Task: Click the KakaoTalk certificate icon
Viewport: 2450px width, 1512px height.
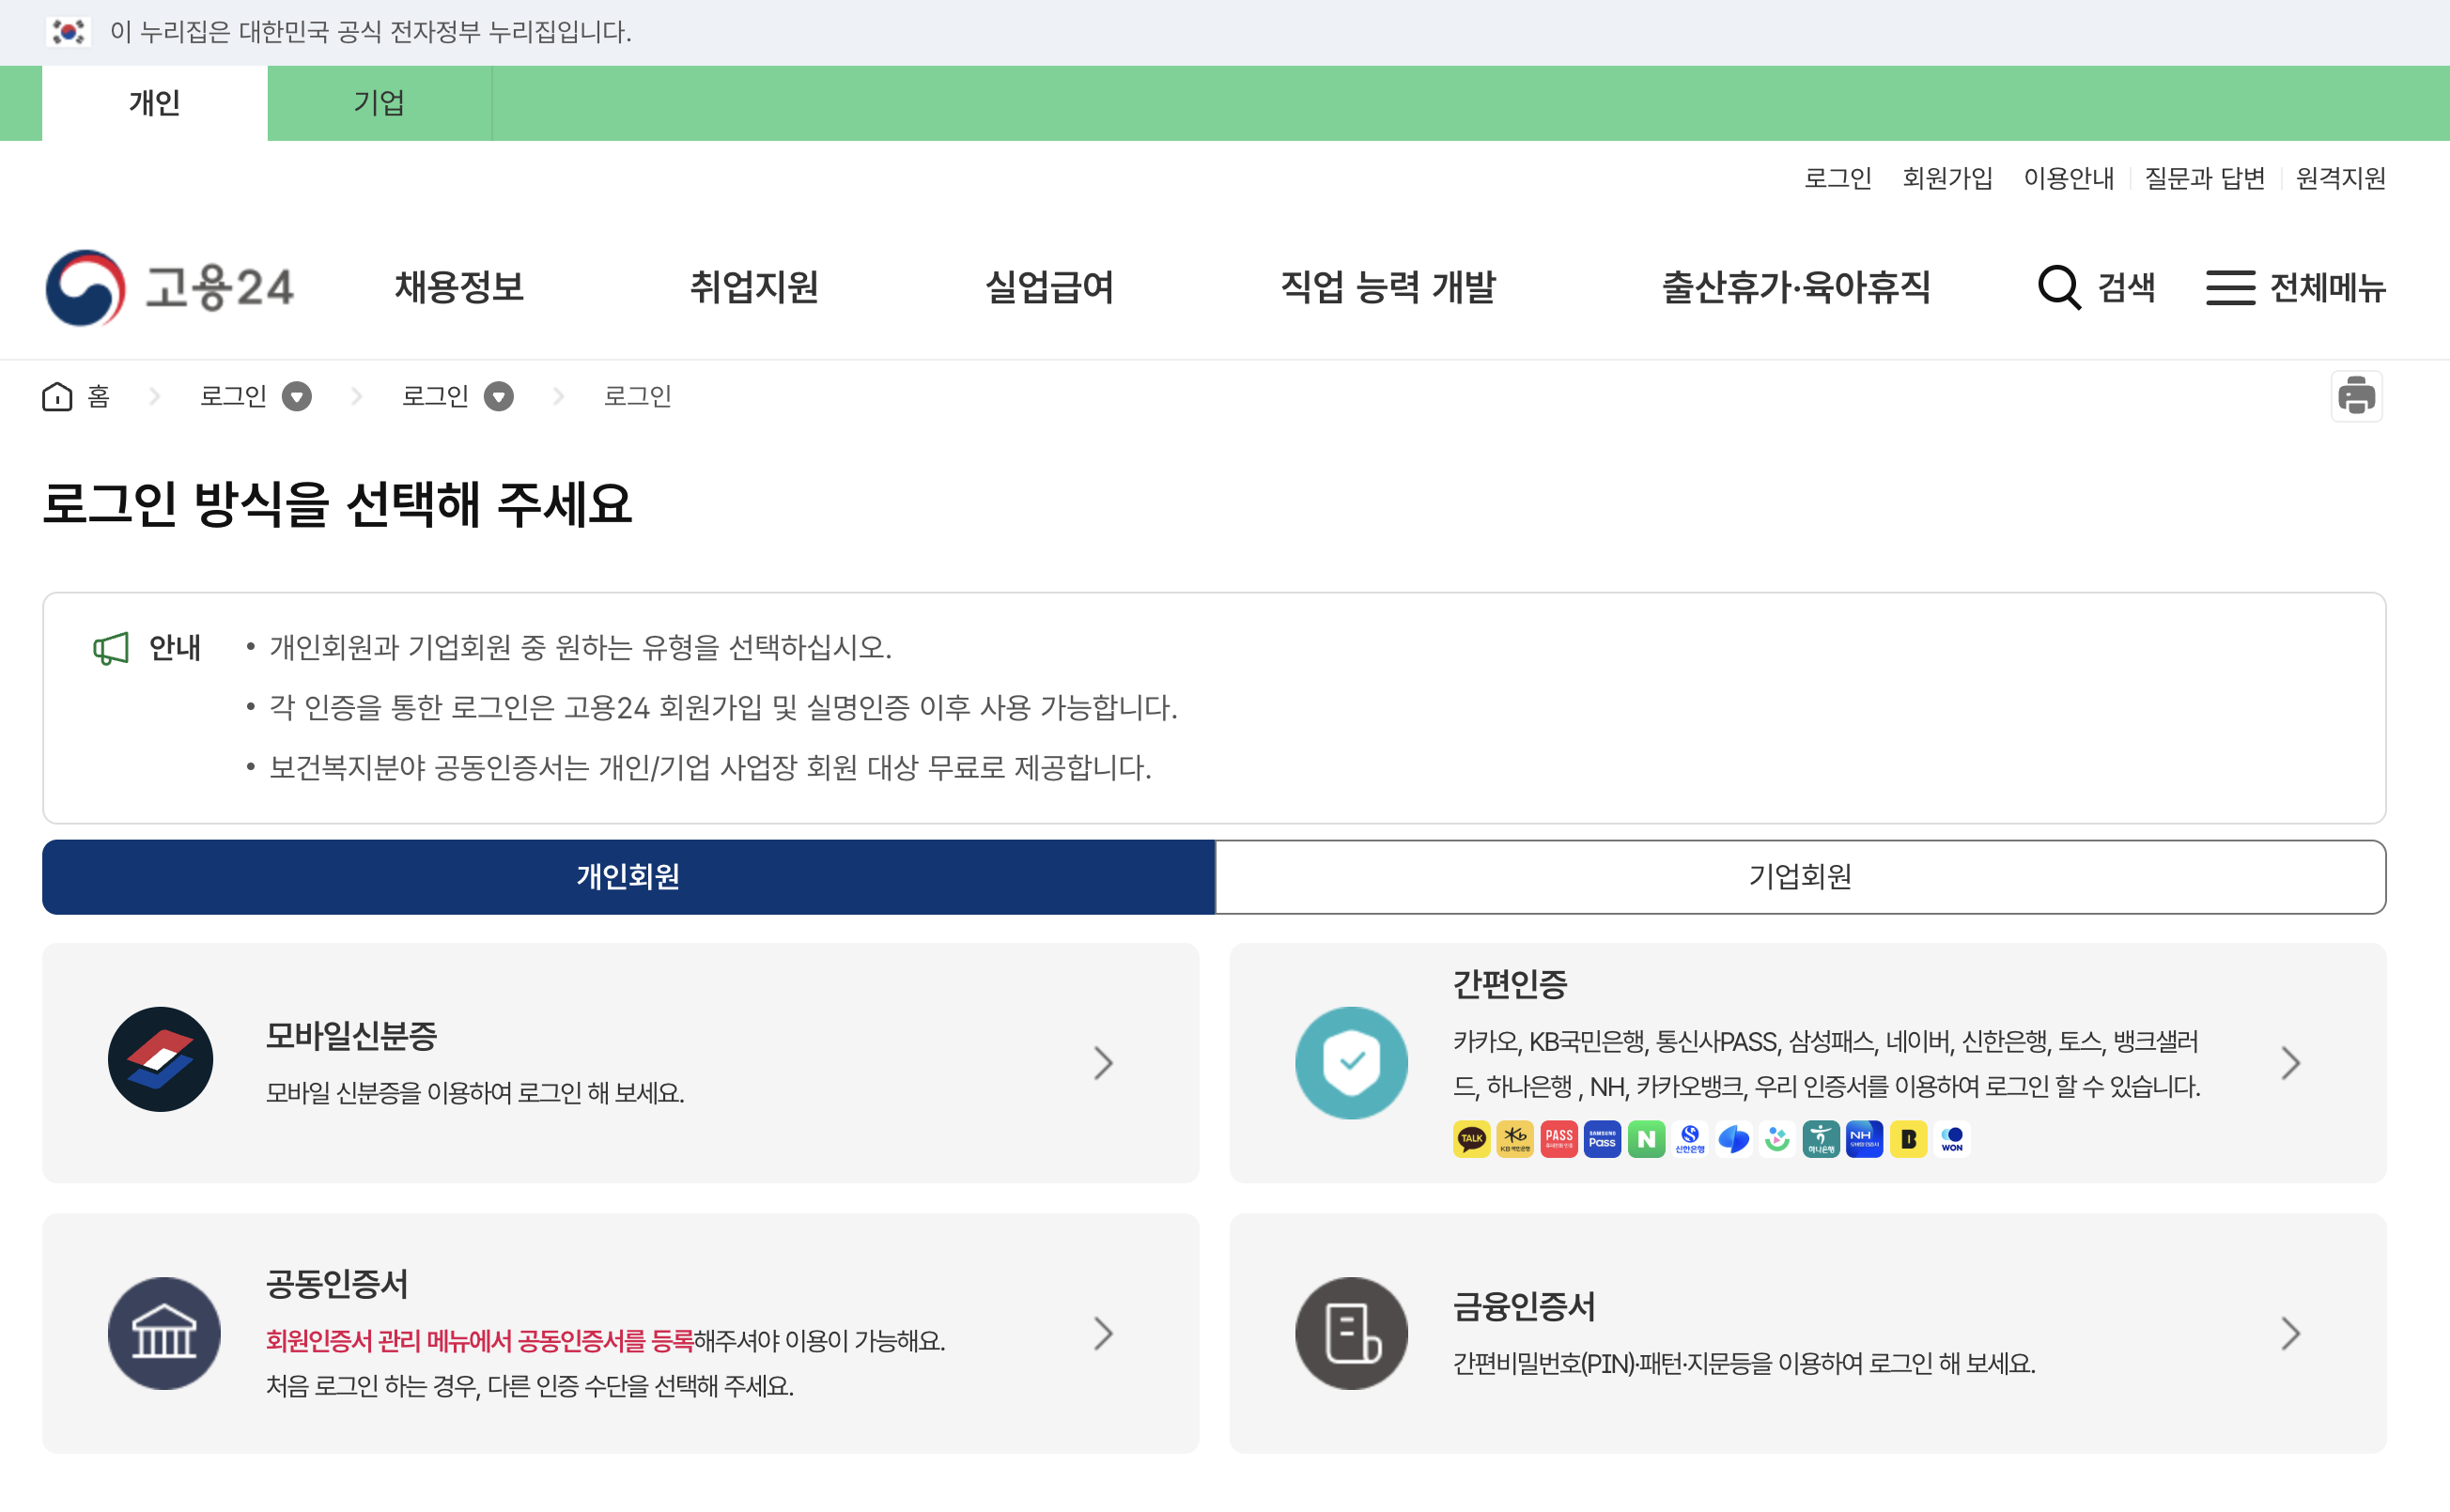Action: click(1471, 1139)
